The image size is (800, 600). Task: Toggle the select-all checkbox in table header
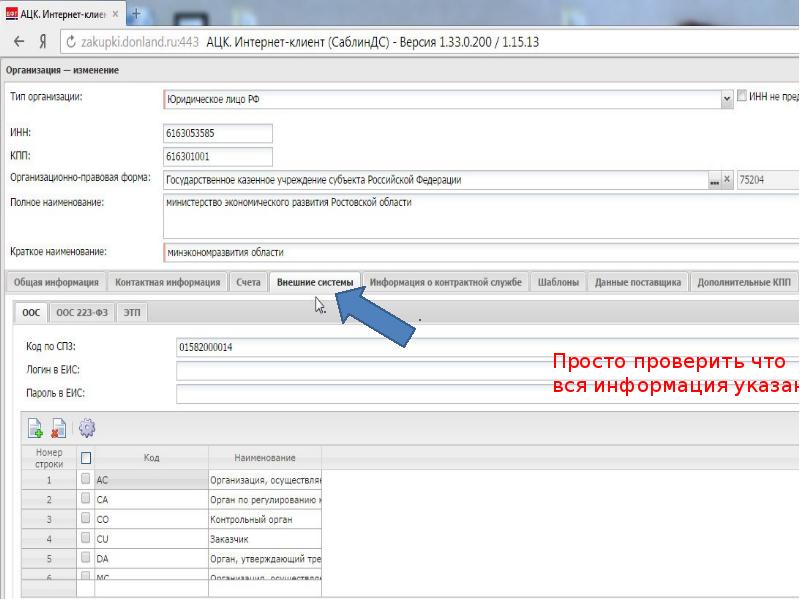point(86,458)
